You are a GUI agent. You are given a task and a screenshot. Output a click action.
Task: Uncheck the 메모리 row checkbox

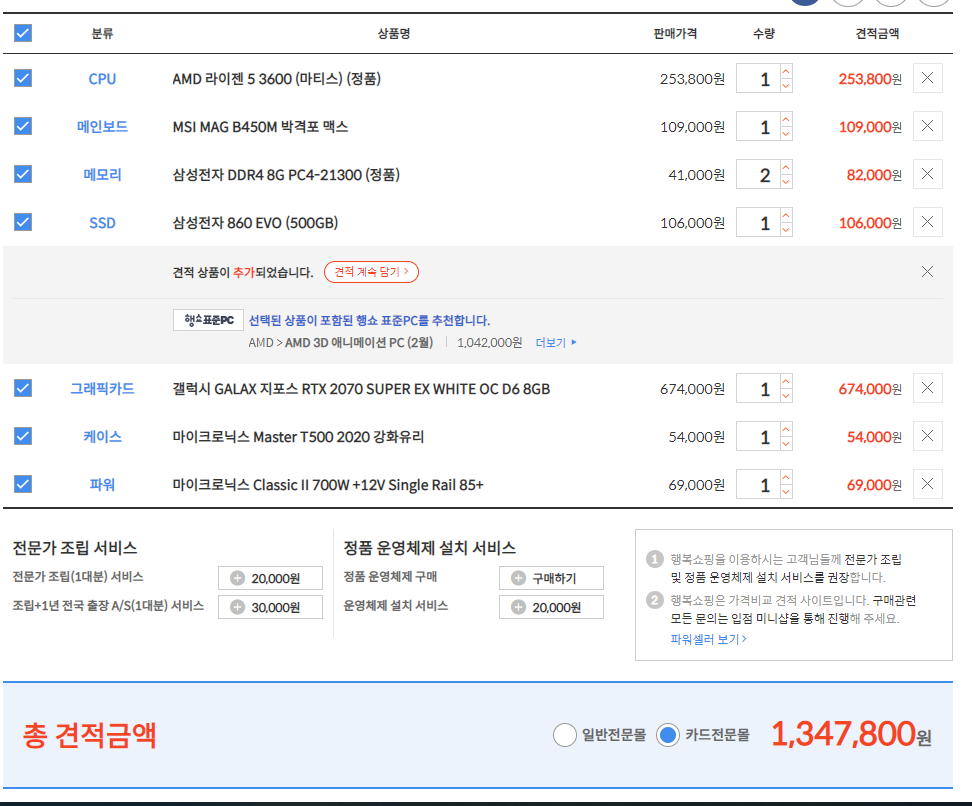coord(23,174)
